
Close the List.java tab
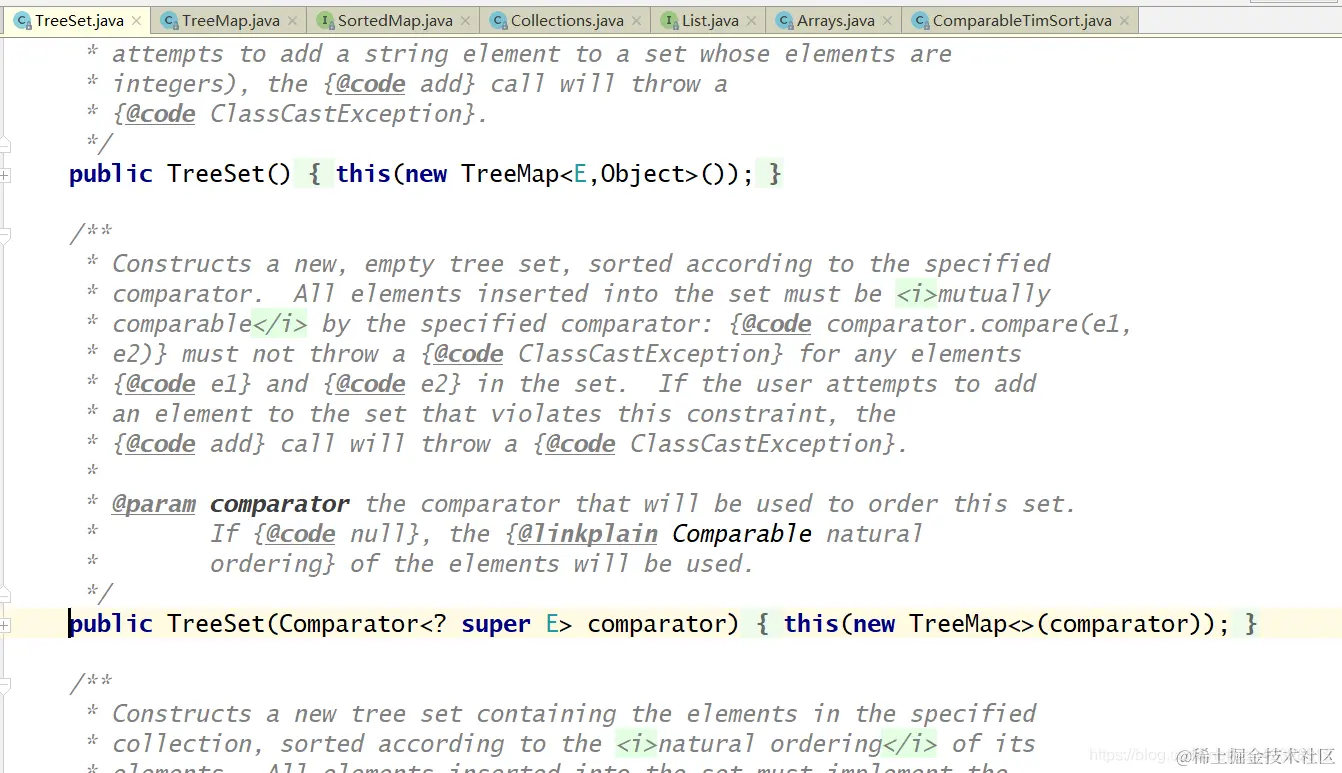point(753,21)
